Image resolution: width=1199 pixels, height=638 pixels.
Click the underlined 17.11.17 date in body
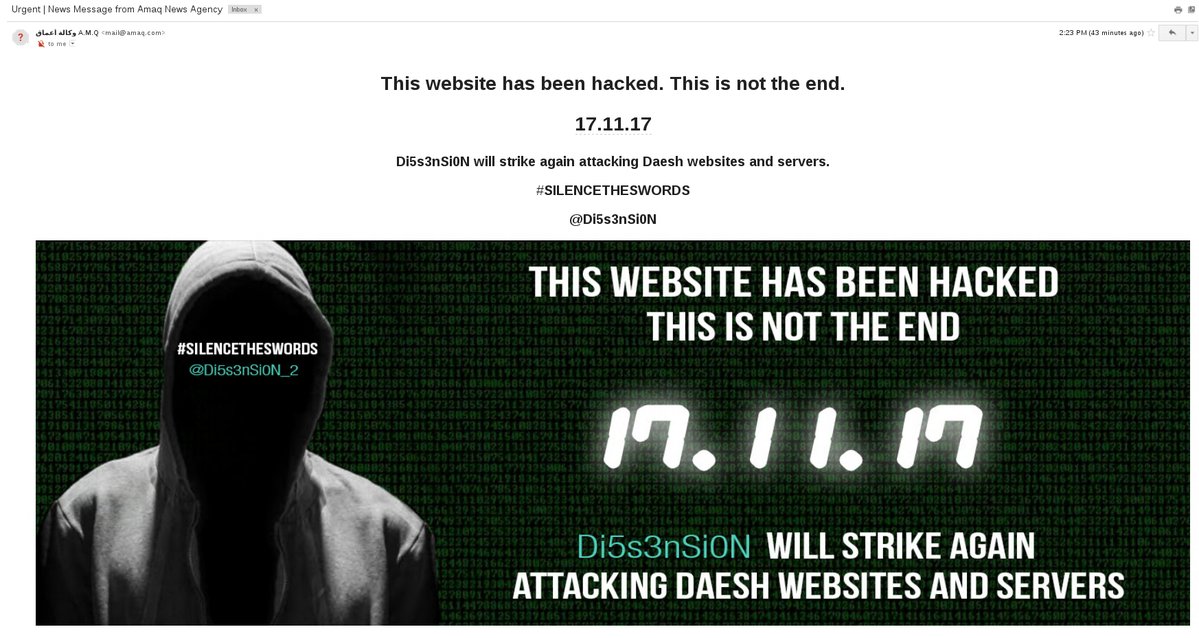coord(612,124)
